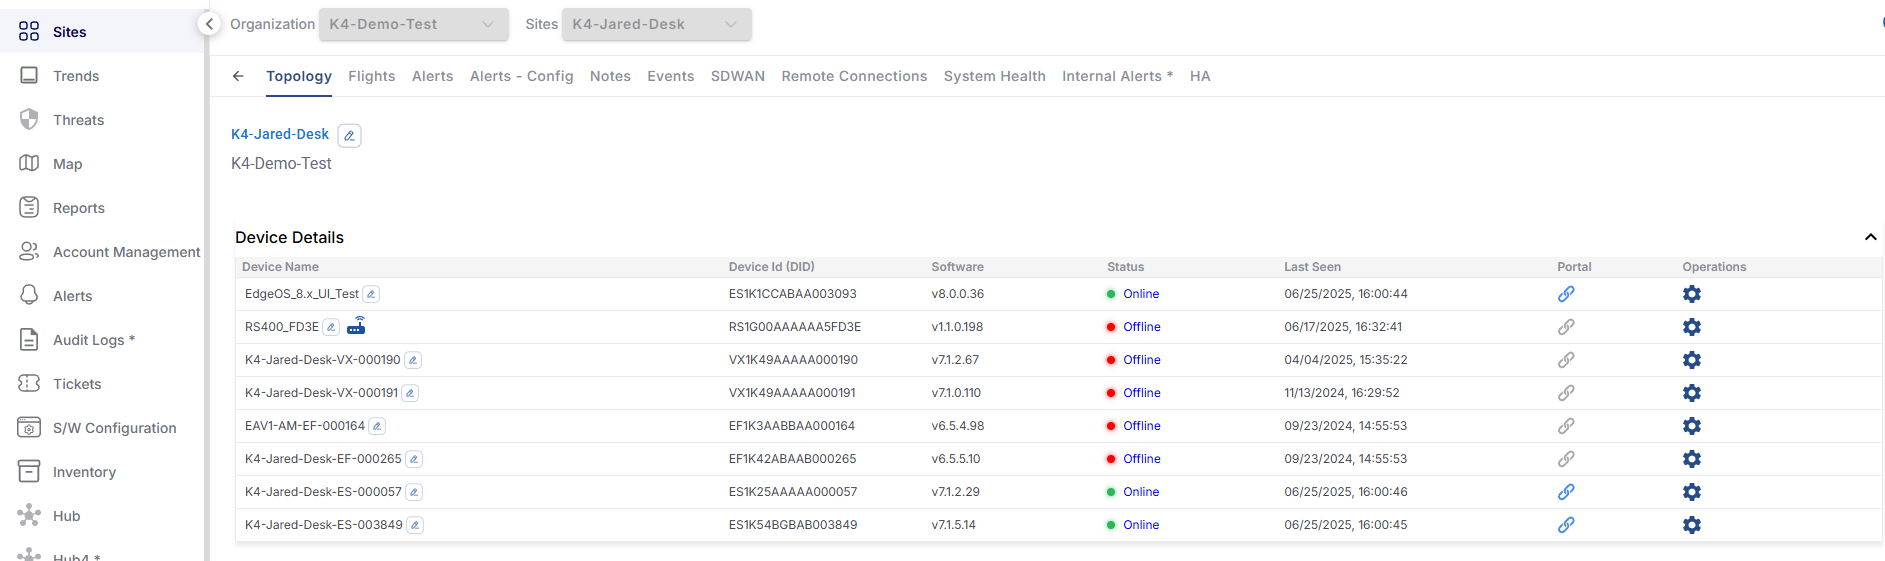The width and height of the screenshot is (1885, 561).
Task: Open Threats in the sidebar
Action: [x=78, y=120]
